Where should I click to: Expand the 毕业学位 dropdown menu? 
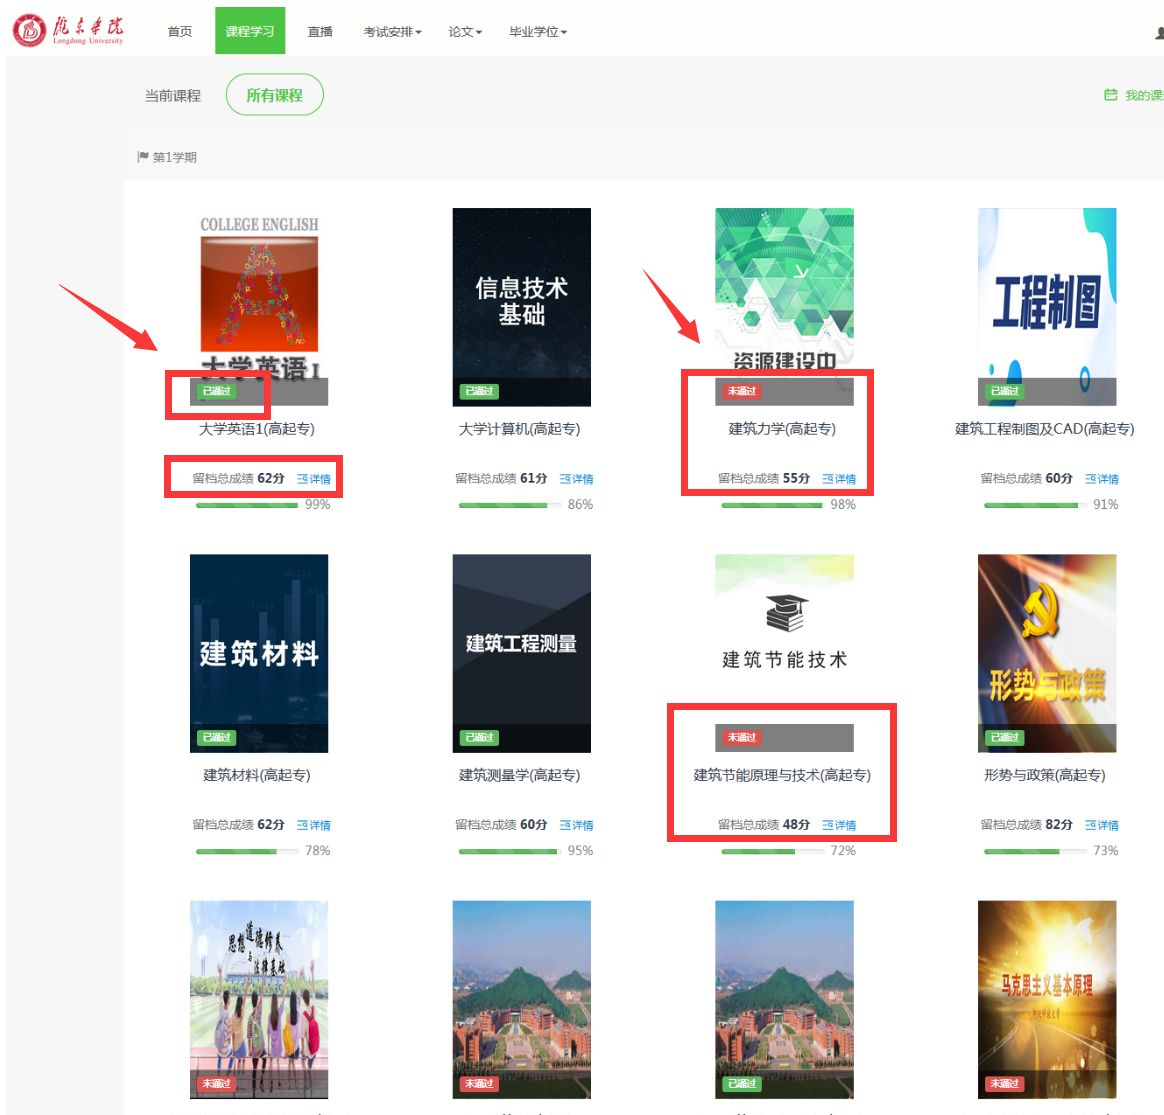[x=537, y=31]
